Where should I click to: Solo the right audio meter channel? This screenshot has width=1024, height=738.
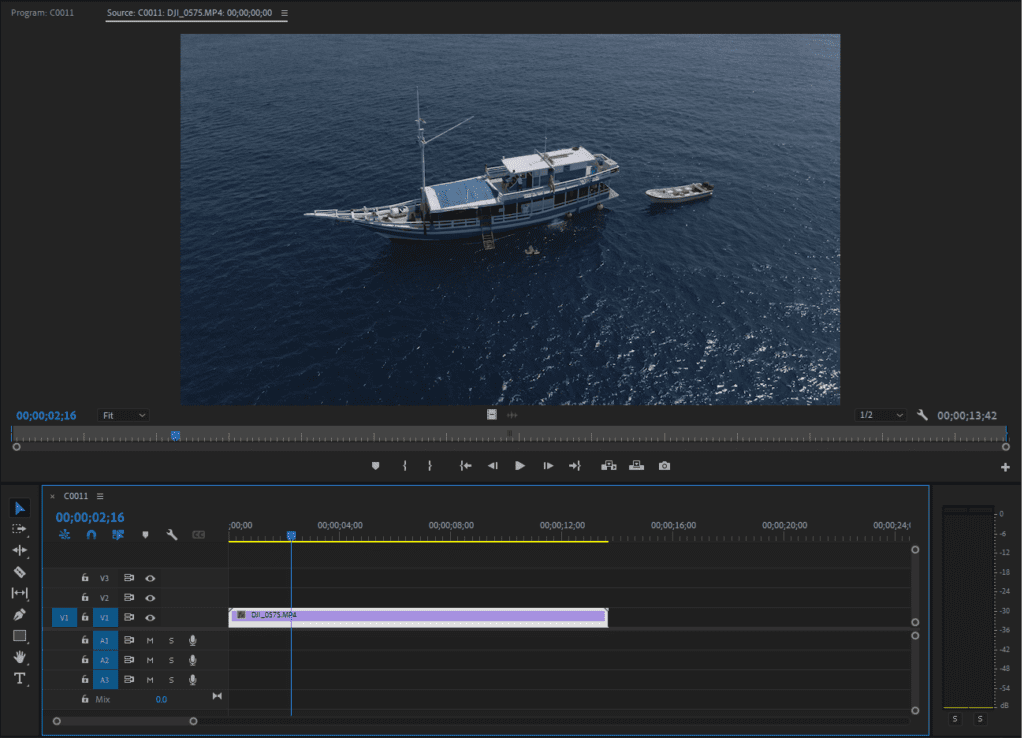coord(980,718)
